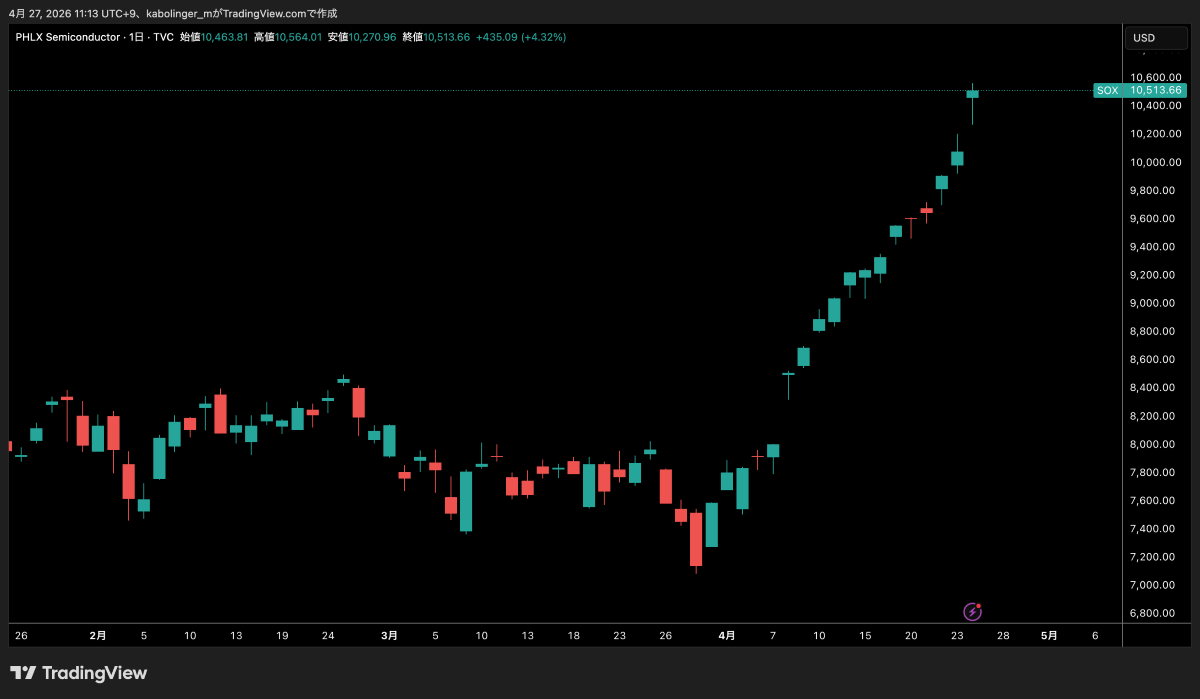Click the 終値10,513.66 close value in legend
The height and width of the screenshot is (699, 1200).
pyautogui.click(x=436, y=37)
